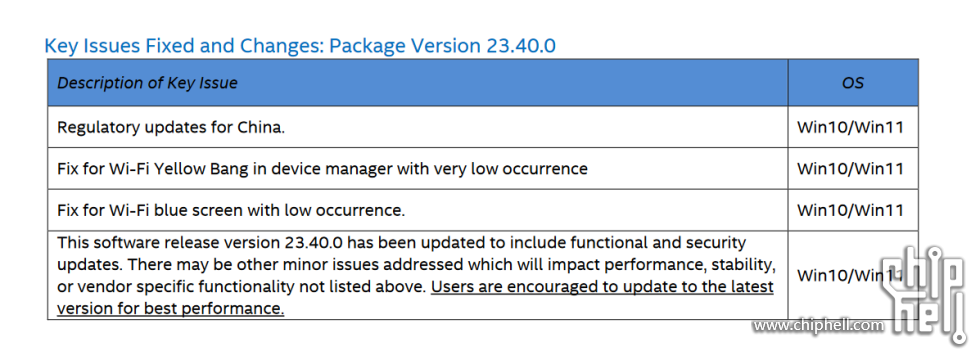The height and width of the screenshot is (360, 980).
Task: Select Win10/Win11 cell in Yellow Bang row
Action: click(852, 169)
